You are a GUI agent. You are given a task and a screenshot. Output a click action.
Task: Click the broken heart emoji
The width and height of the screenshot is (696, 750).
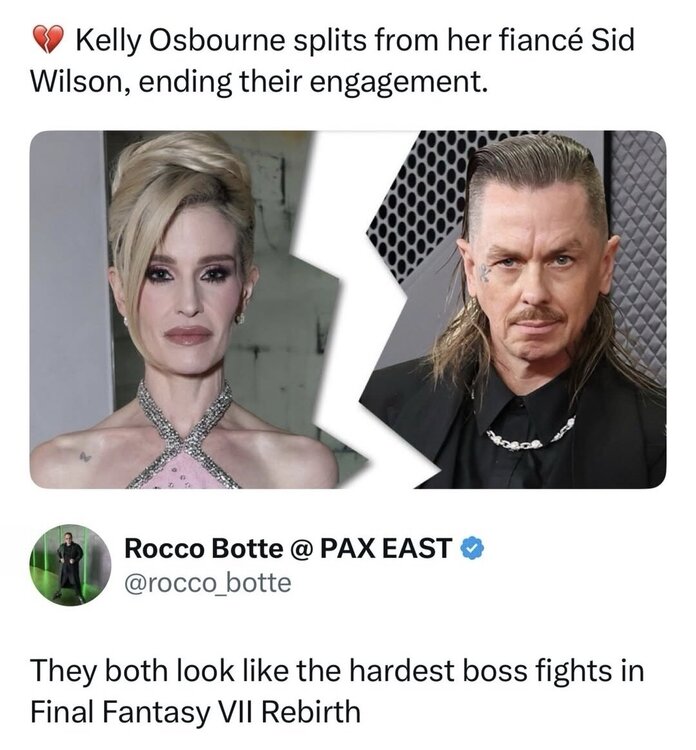click(48, 40)
